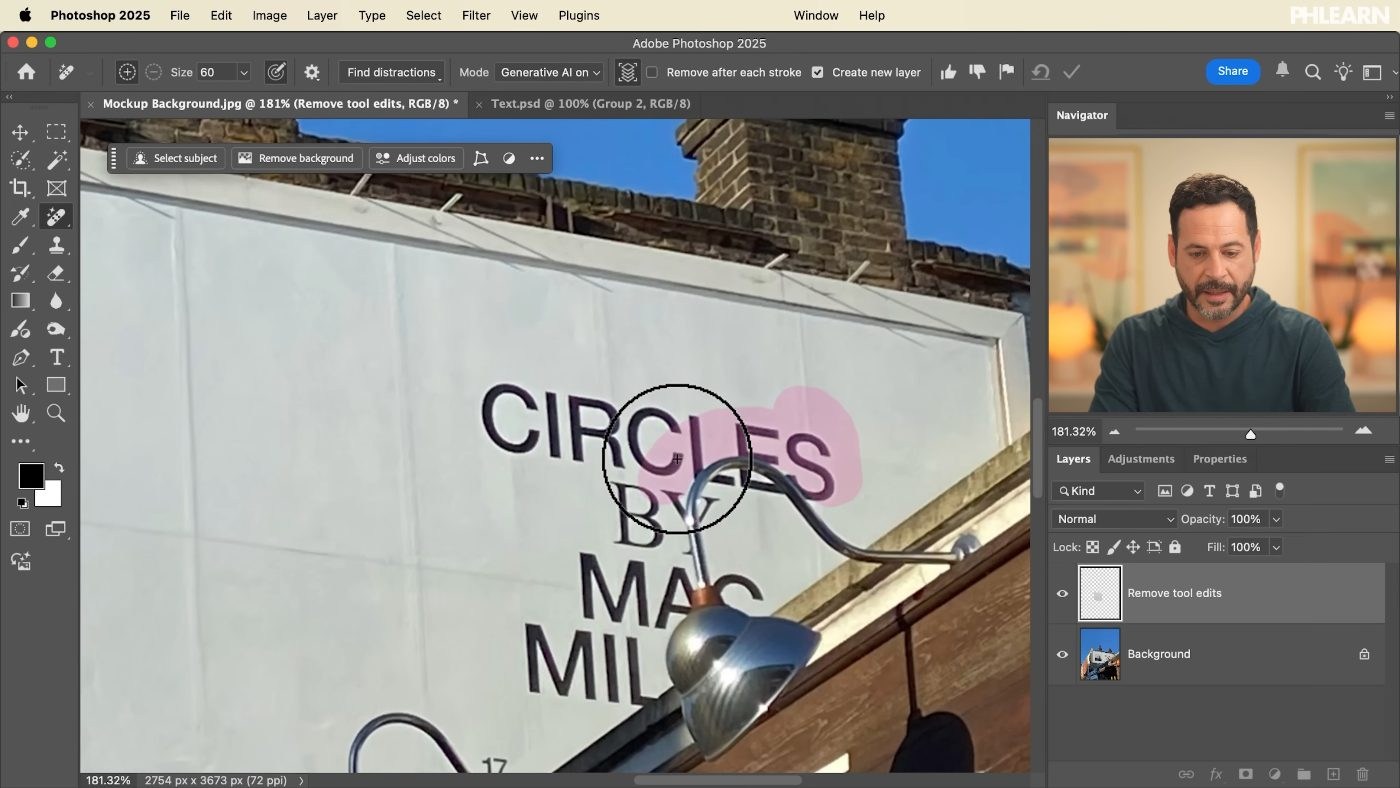
Task: Toggle pixel layer filter icon
Action: click(x=1165, y=491)
